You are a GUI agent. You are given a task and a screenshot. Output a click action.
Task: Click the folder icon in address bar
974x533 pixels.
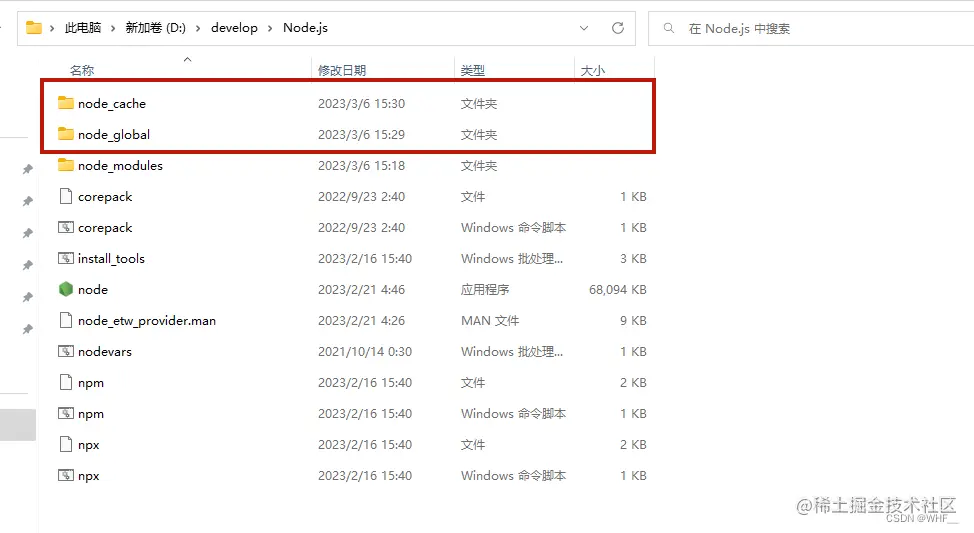[34, 28]
